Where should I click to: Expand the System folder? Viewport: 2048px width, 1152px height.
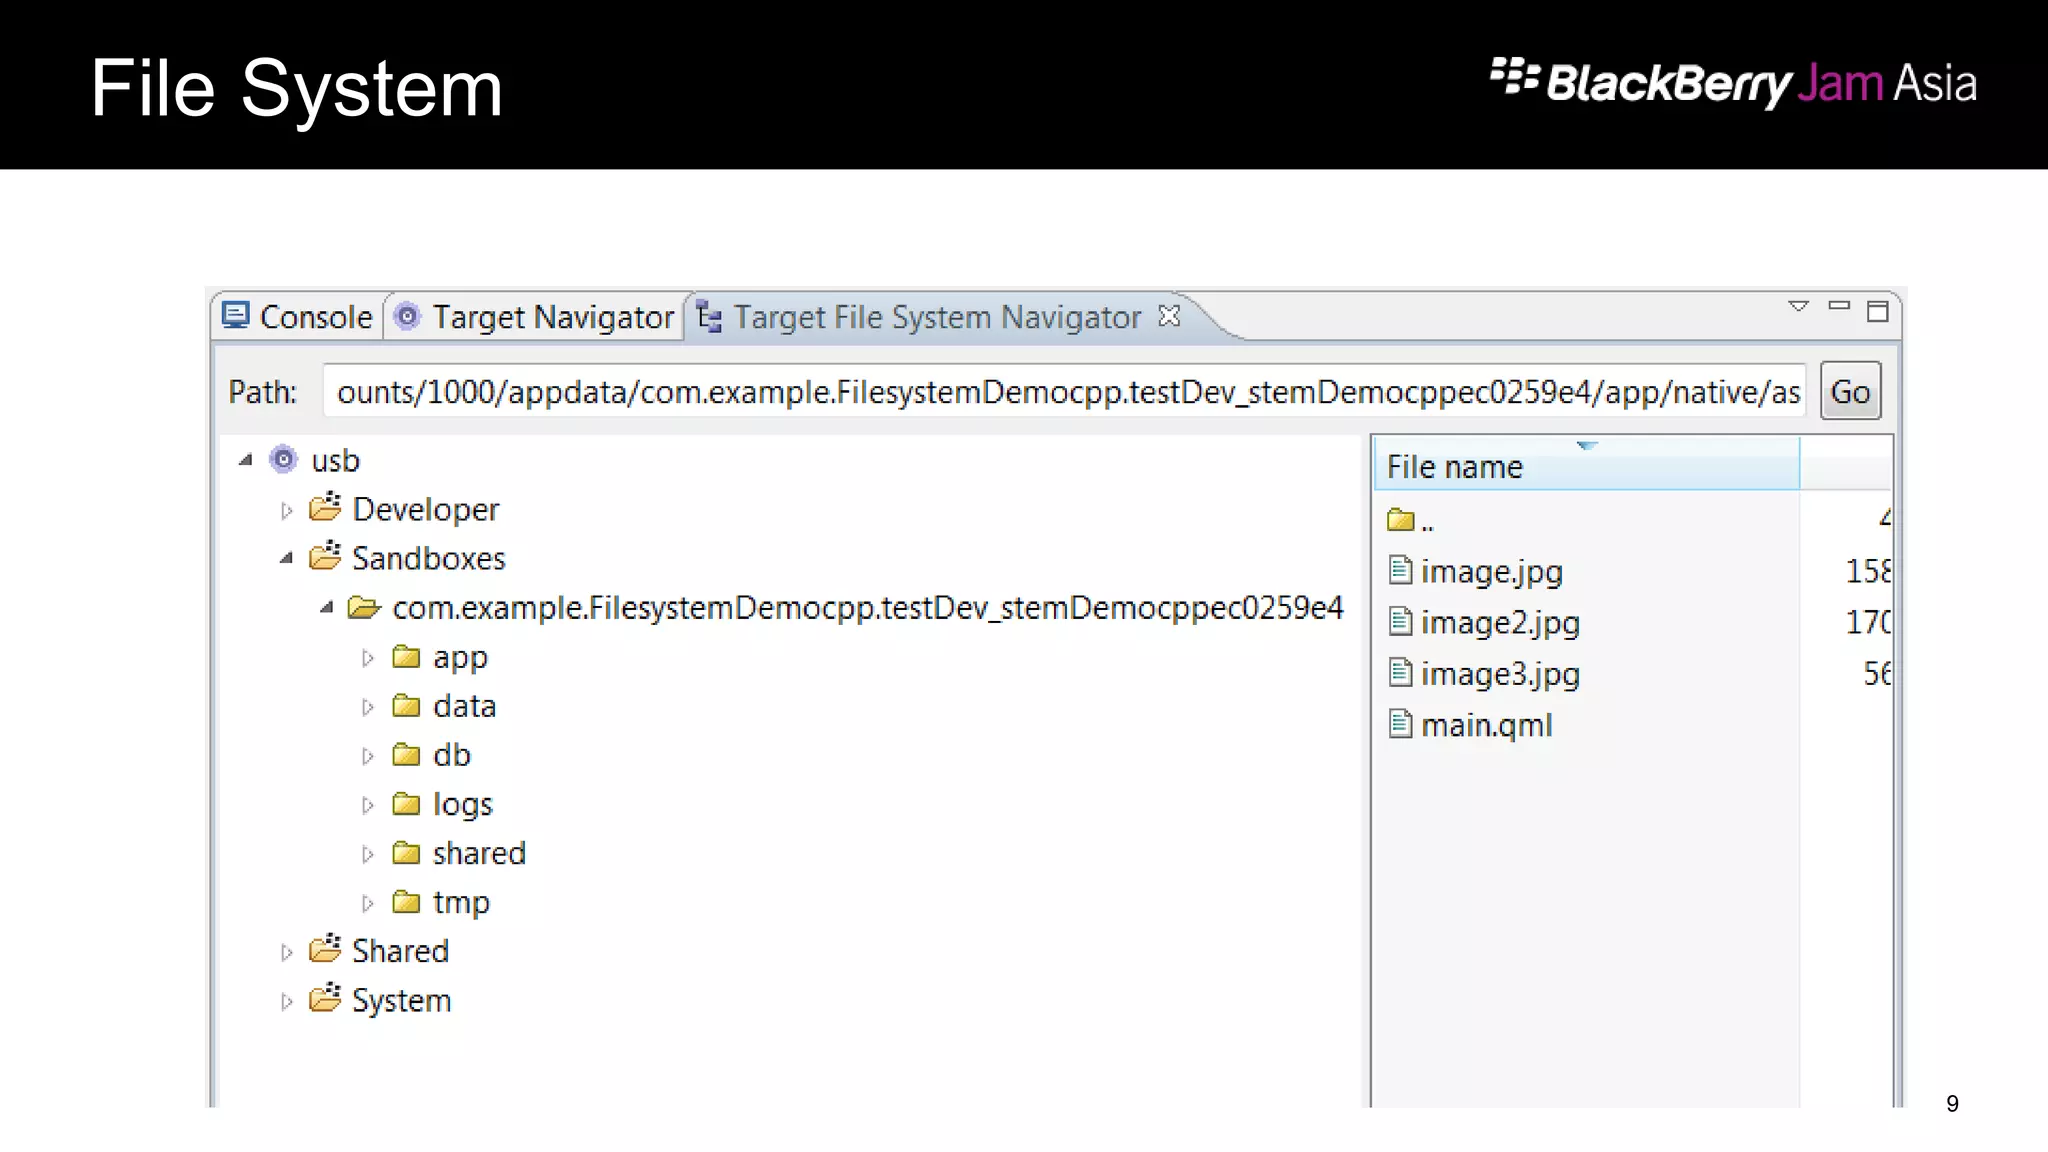click(287, 1001)
